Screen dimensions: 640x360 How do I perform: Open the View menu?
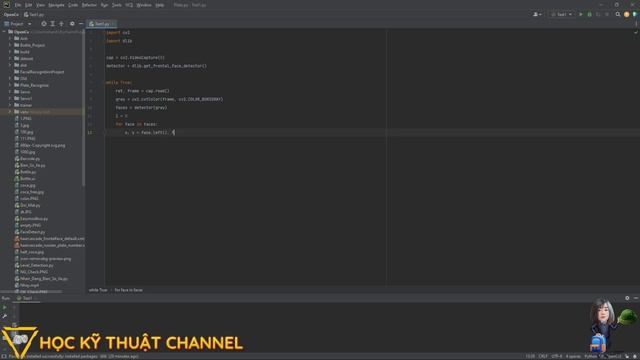[x=40, y=5]
